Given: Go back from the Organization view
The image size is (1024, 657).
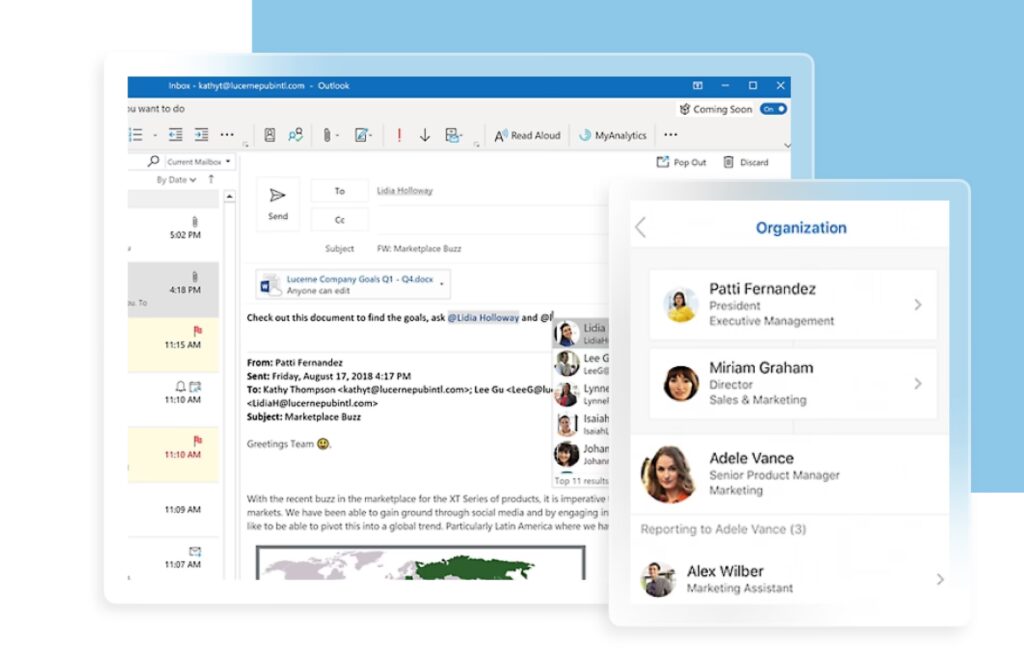Looking at the screenshot, I should 641,228.
